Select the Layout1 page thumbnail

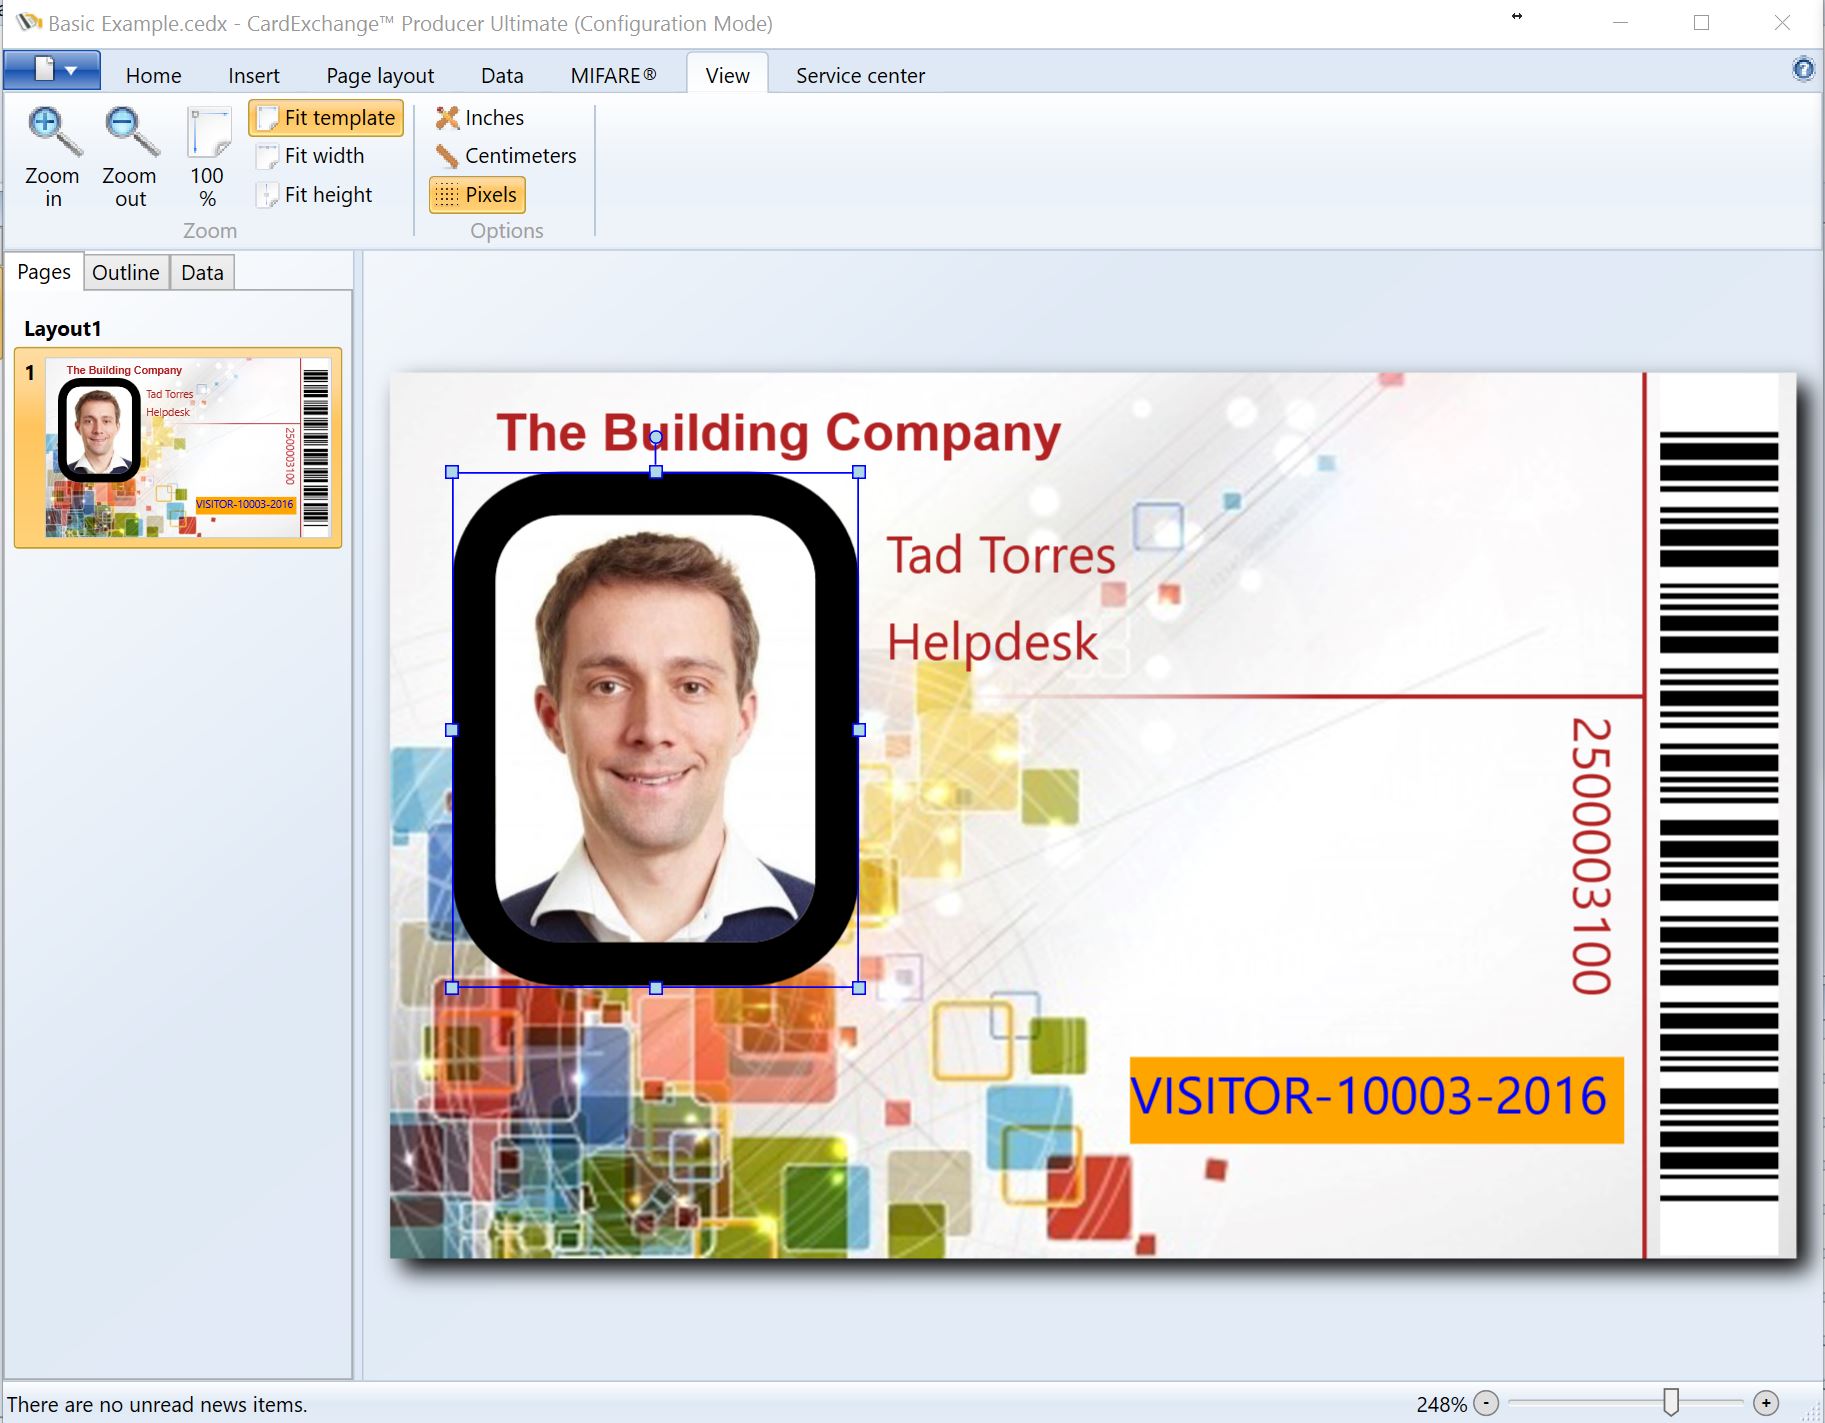point(178,447)
